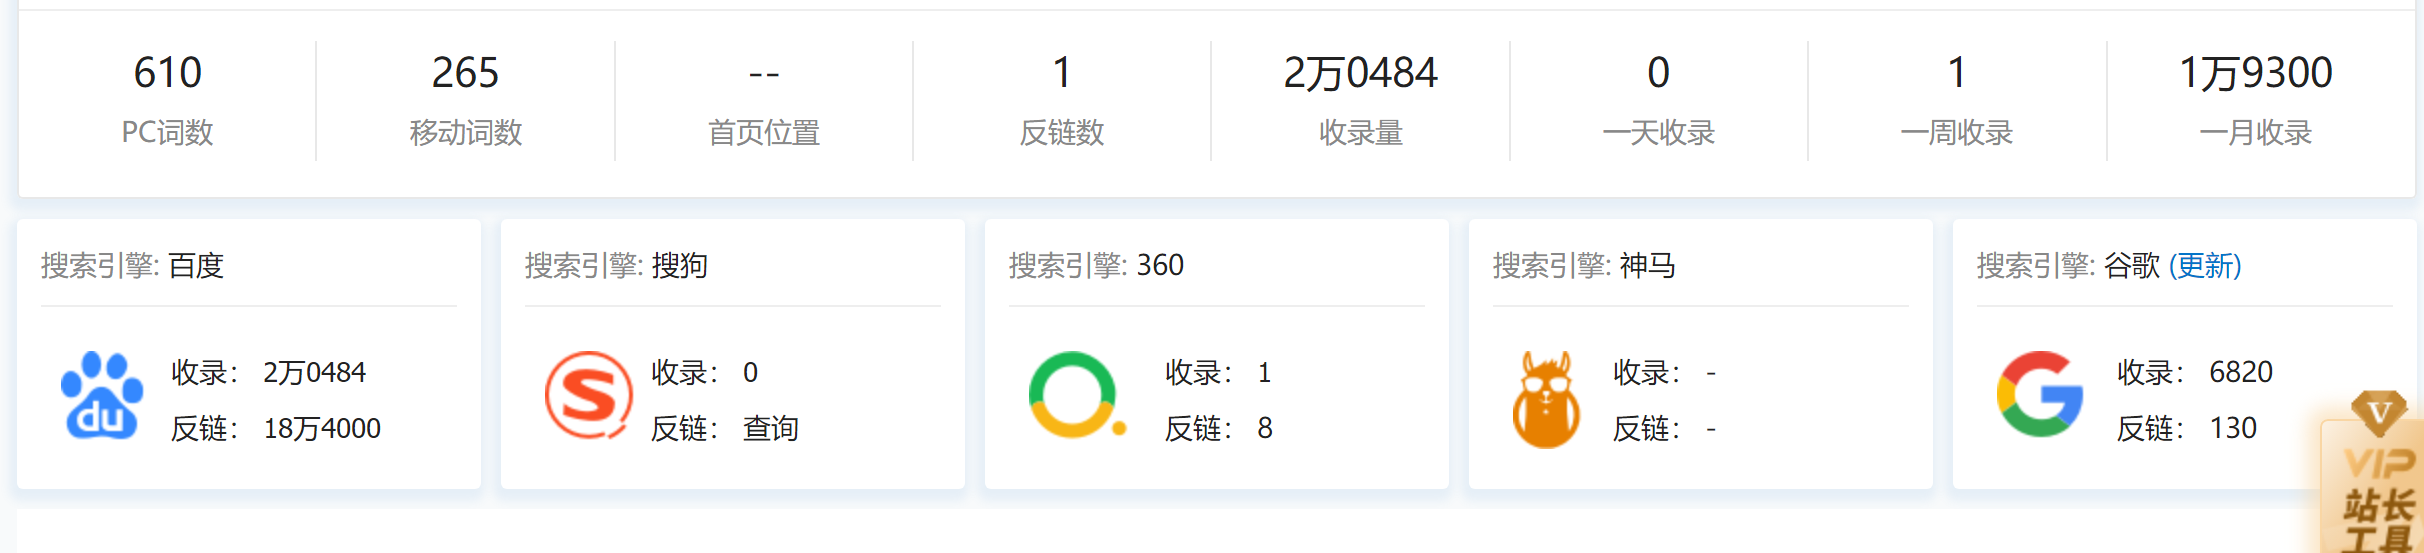Click Baidu 收录 value 2万0484
2424x553 pixels.
[x=314, y=372]
